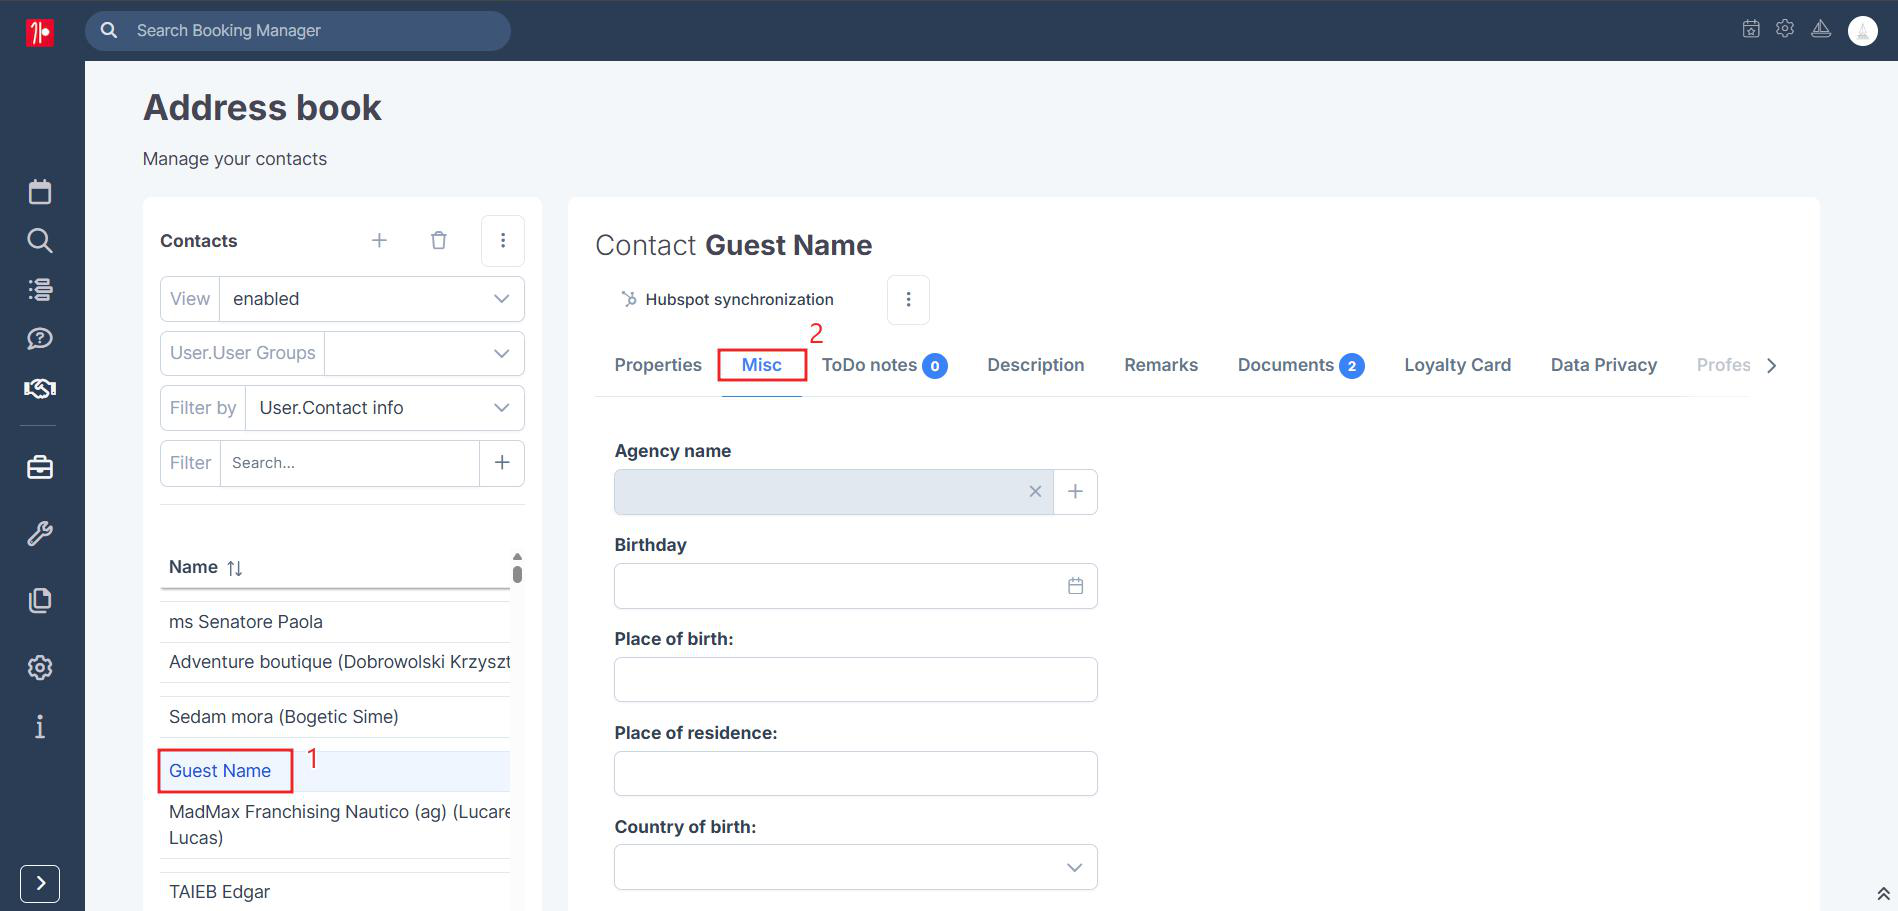Clear the Agency name field

[1035, 491]
